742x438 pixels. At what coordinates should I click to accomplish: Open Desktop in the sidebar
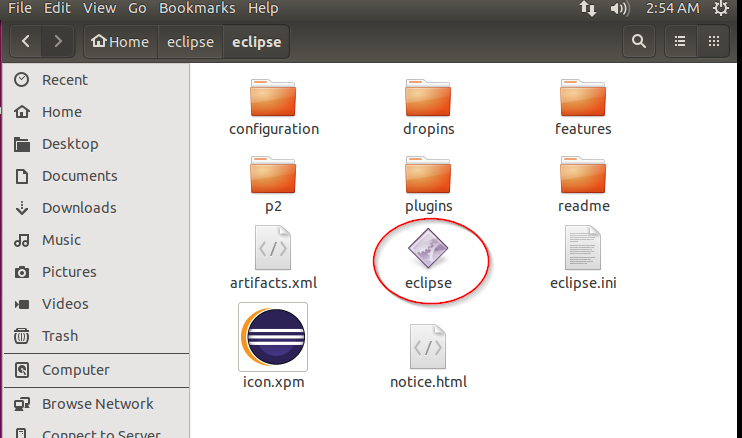[97, 144]
